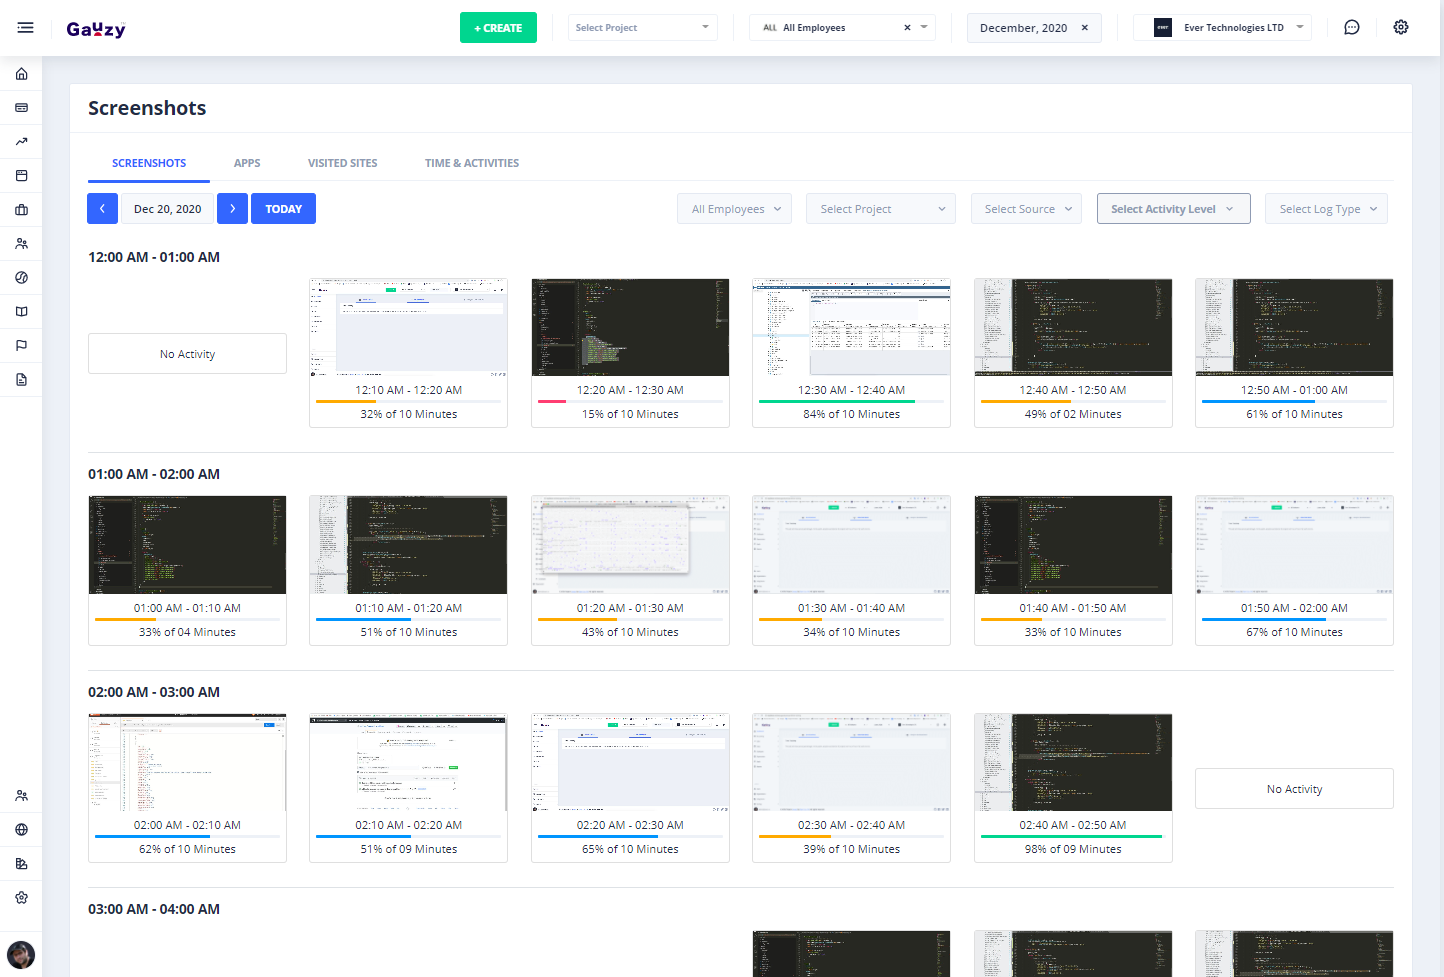
Task: Open the 12:30 AM - 12:40 AM screenshot thumbnail
Action: click(x=851, y=328)
